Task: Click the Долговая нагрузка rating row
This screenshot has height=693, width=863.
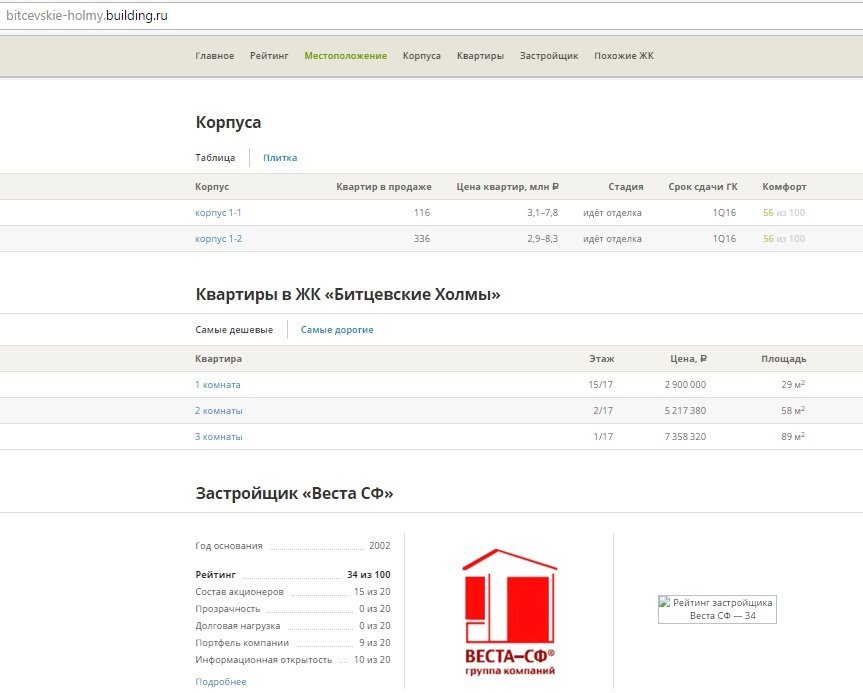Action: pos(293,626)
